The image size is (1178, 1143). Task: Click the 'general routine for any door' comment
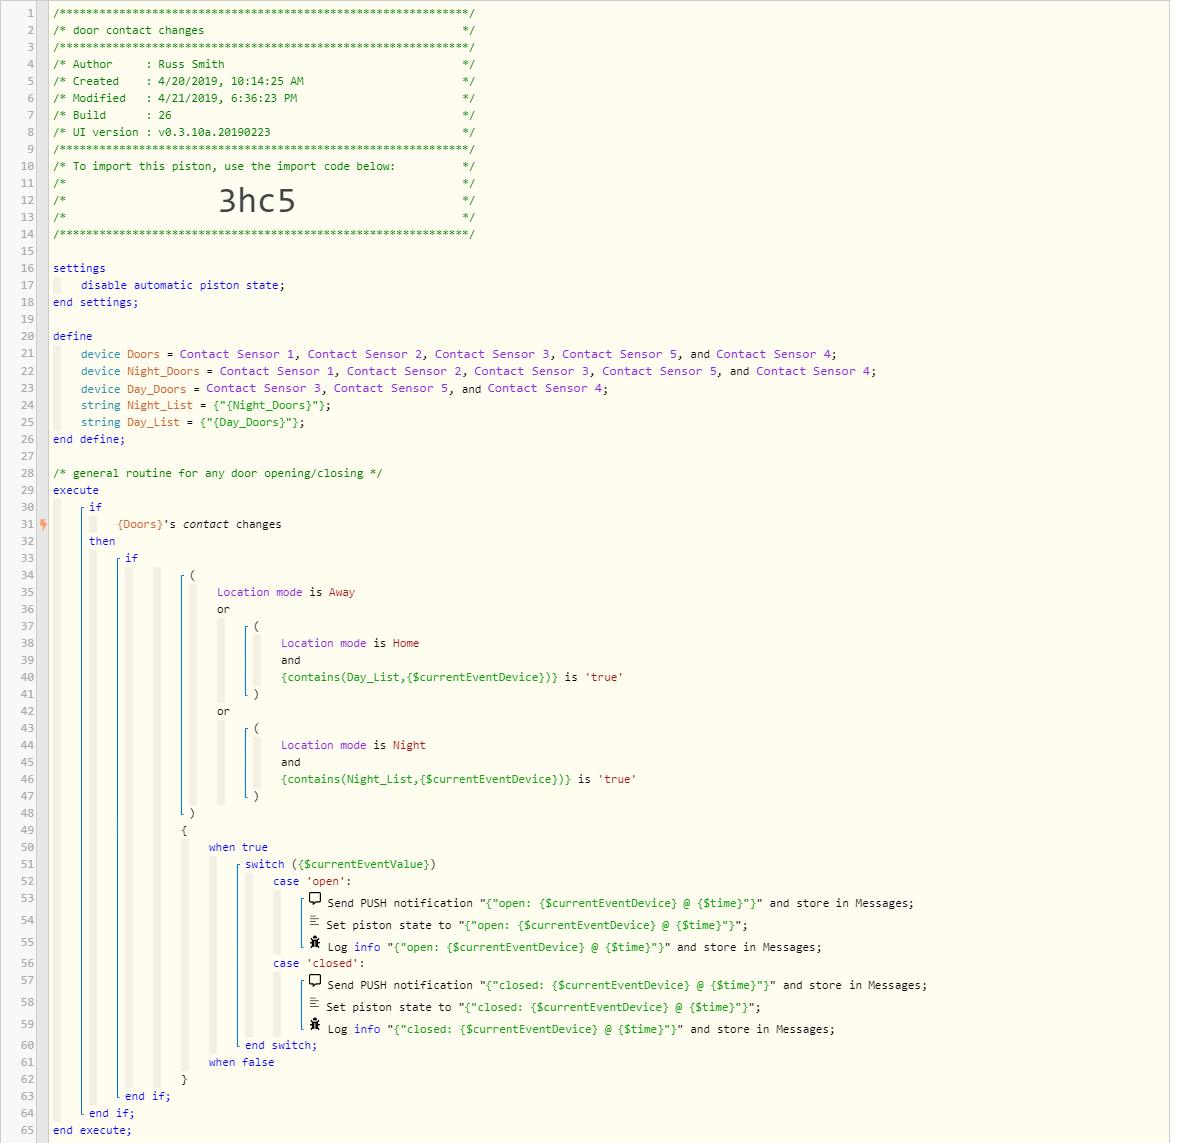click(218, 473)
